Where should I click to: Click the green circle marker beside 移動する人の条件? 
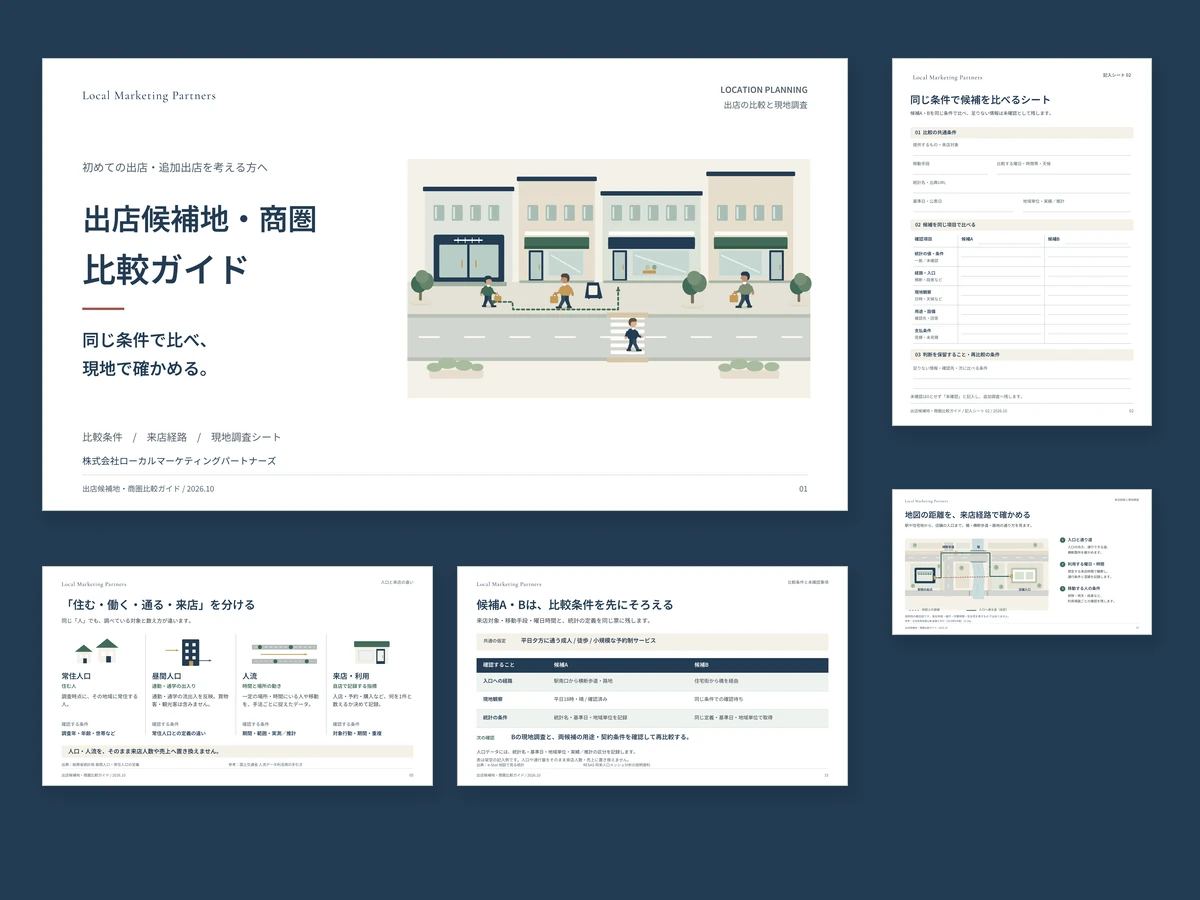point(1062,590)
